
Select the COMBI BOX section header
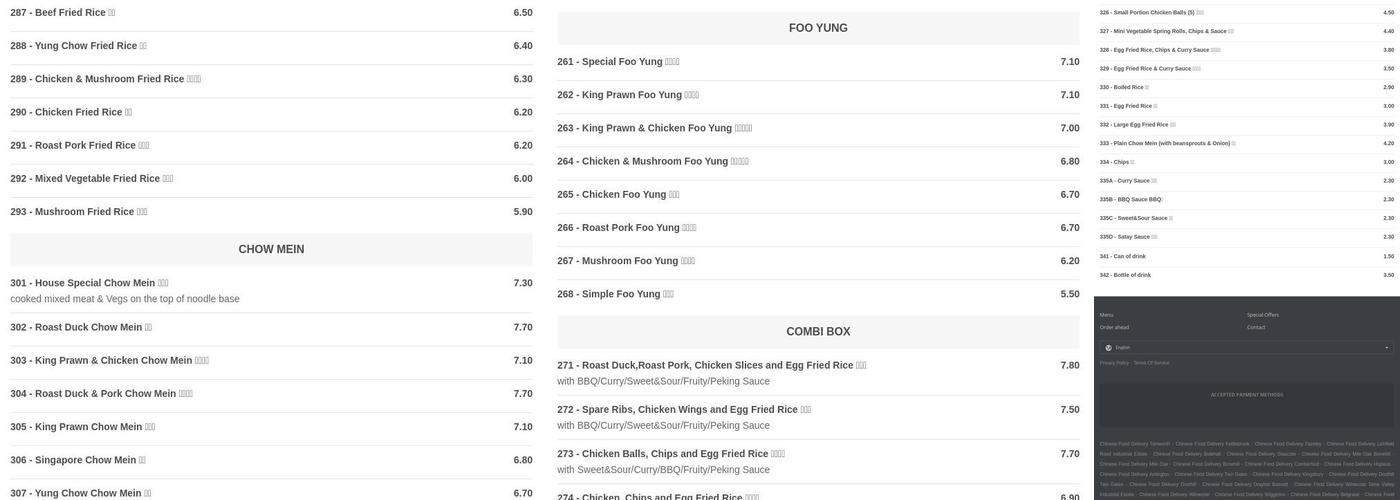[x=818, y=331]
